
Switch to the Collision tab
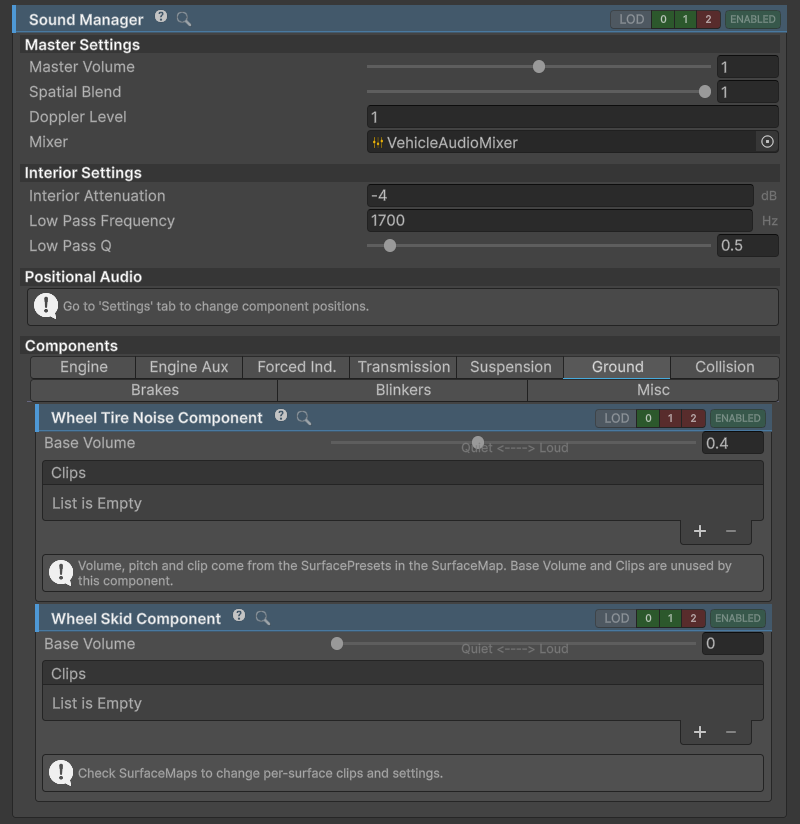point(725,367)
